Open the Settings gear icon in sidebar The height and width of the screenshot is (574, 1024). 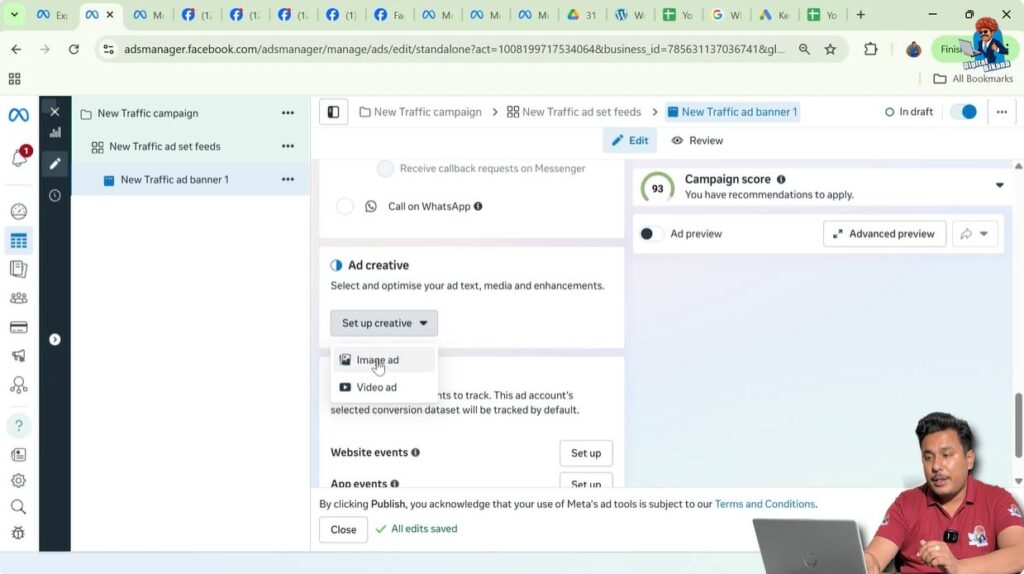pyautogui.click(x=18, y=481)
